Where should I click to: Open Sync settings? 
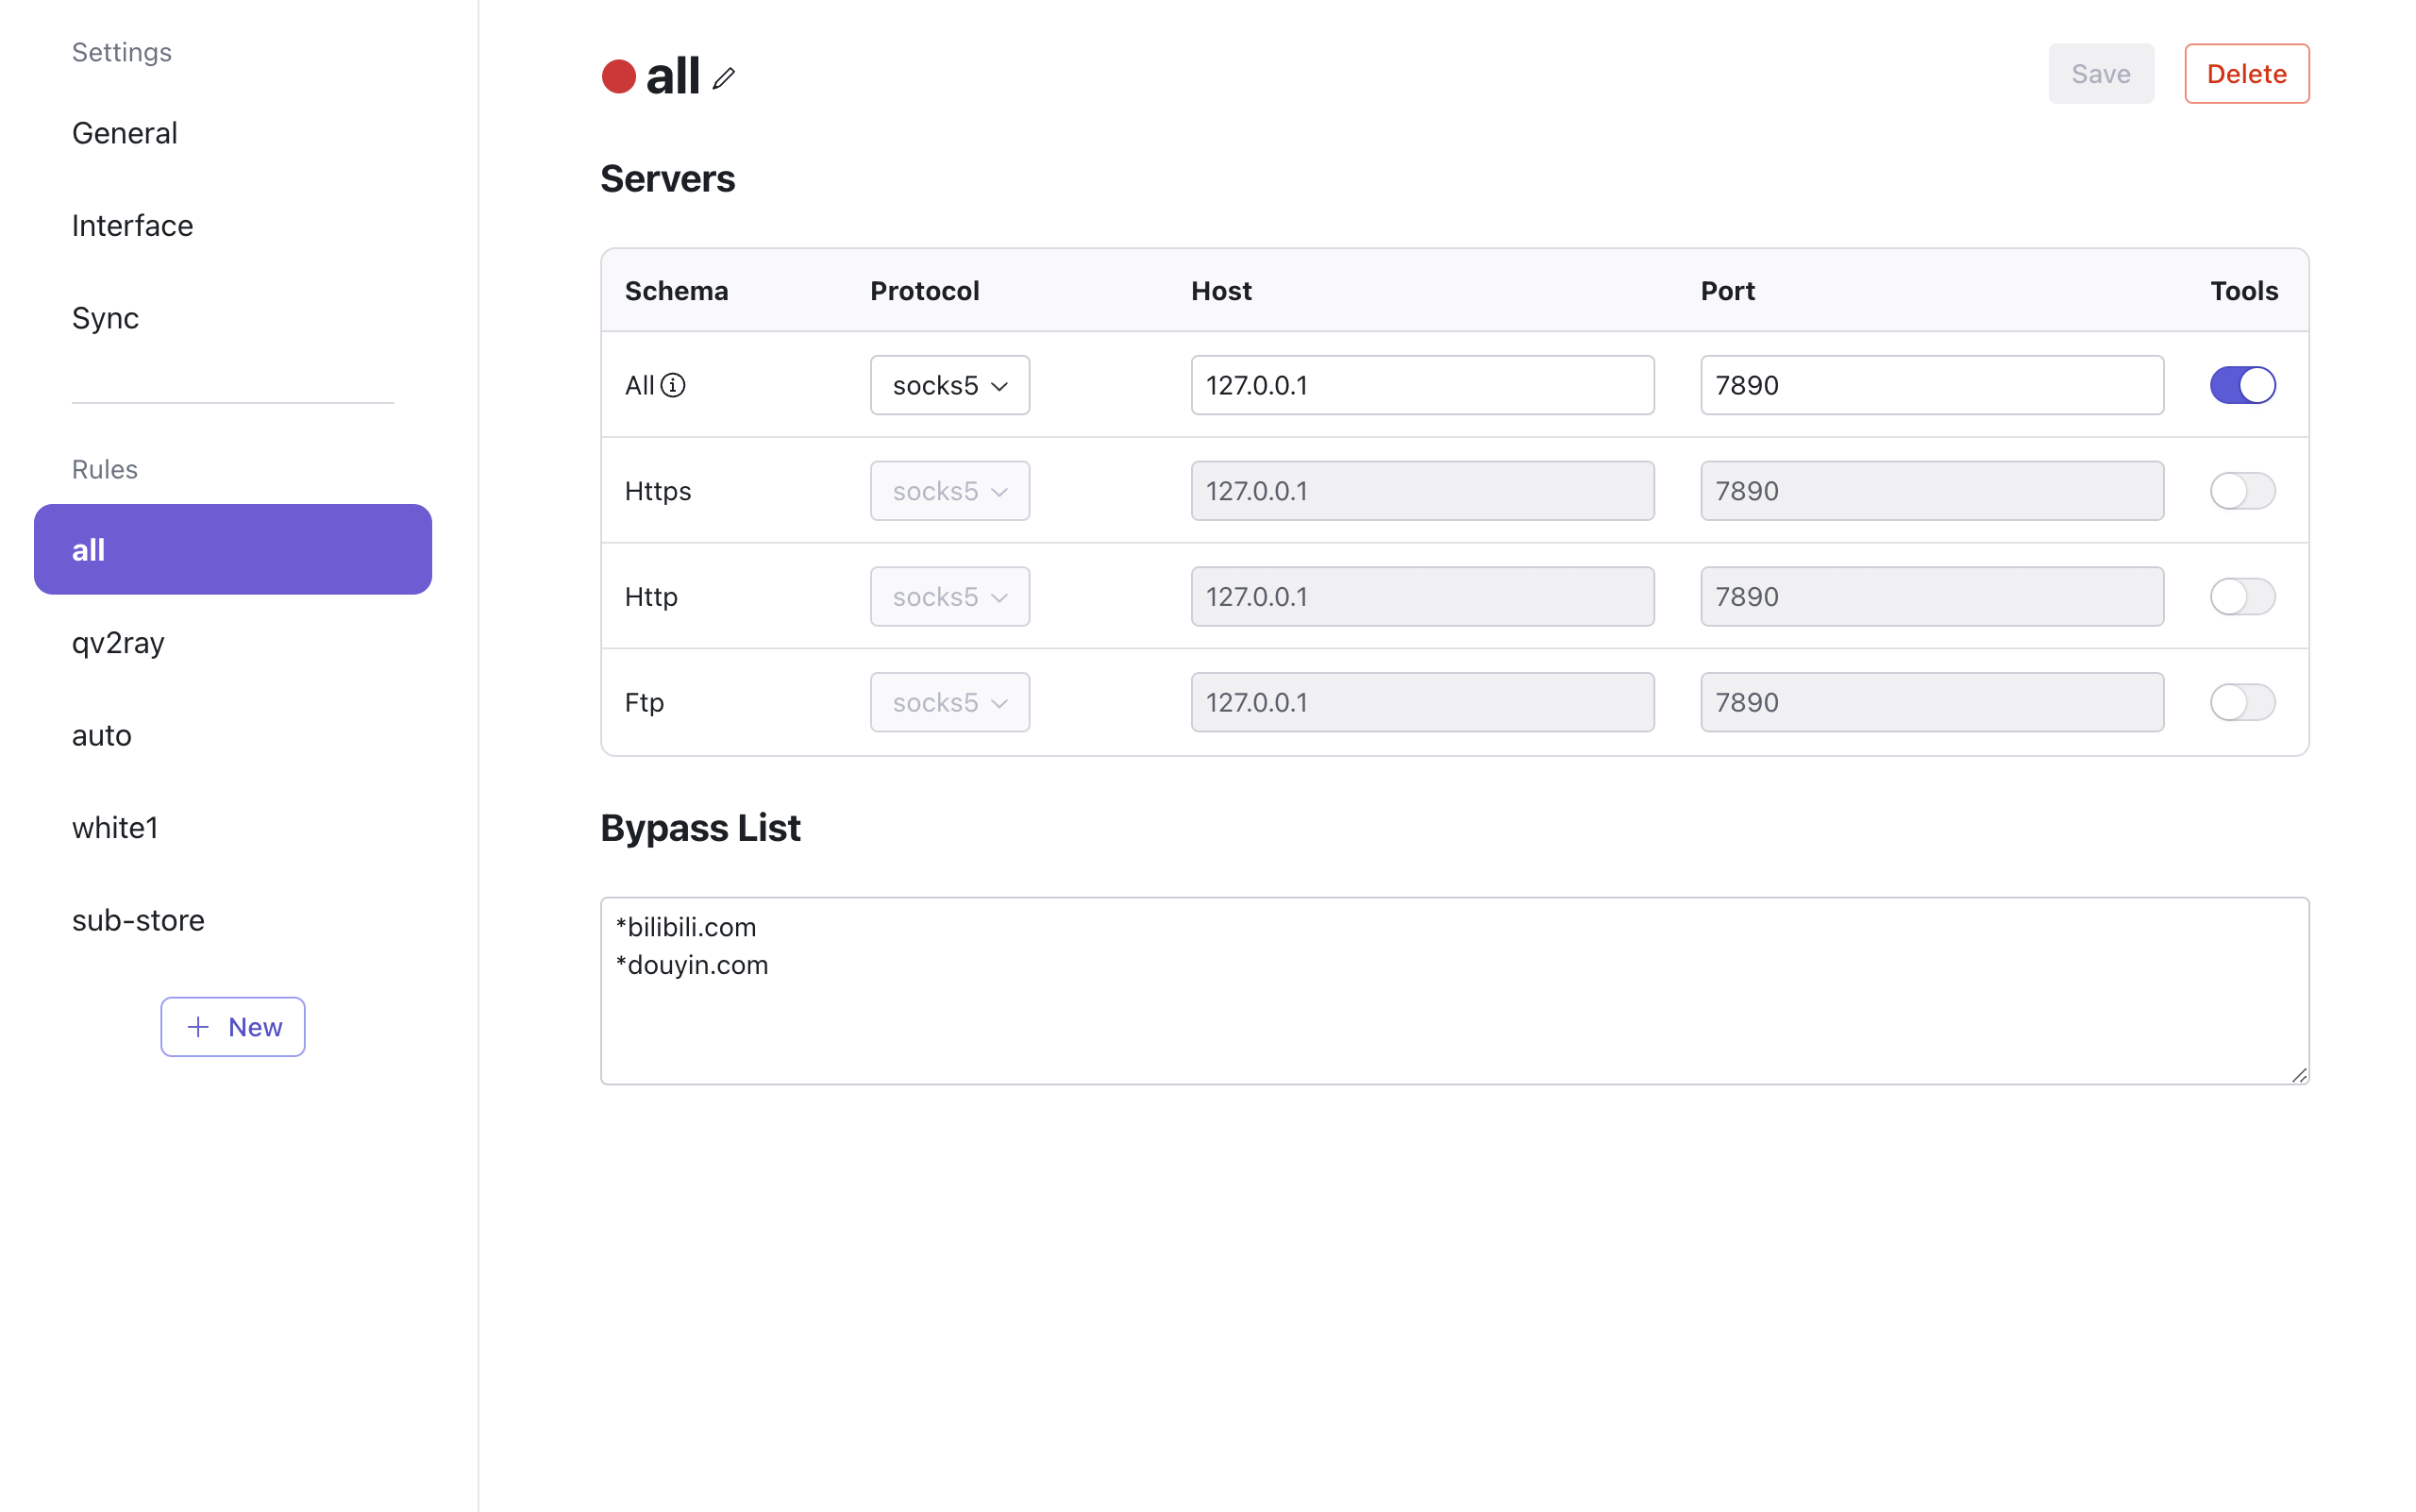[x=105, y=317]
